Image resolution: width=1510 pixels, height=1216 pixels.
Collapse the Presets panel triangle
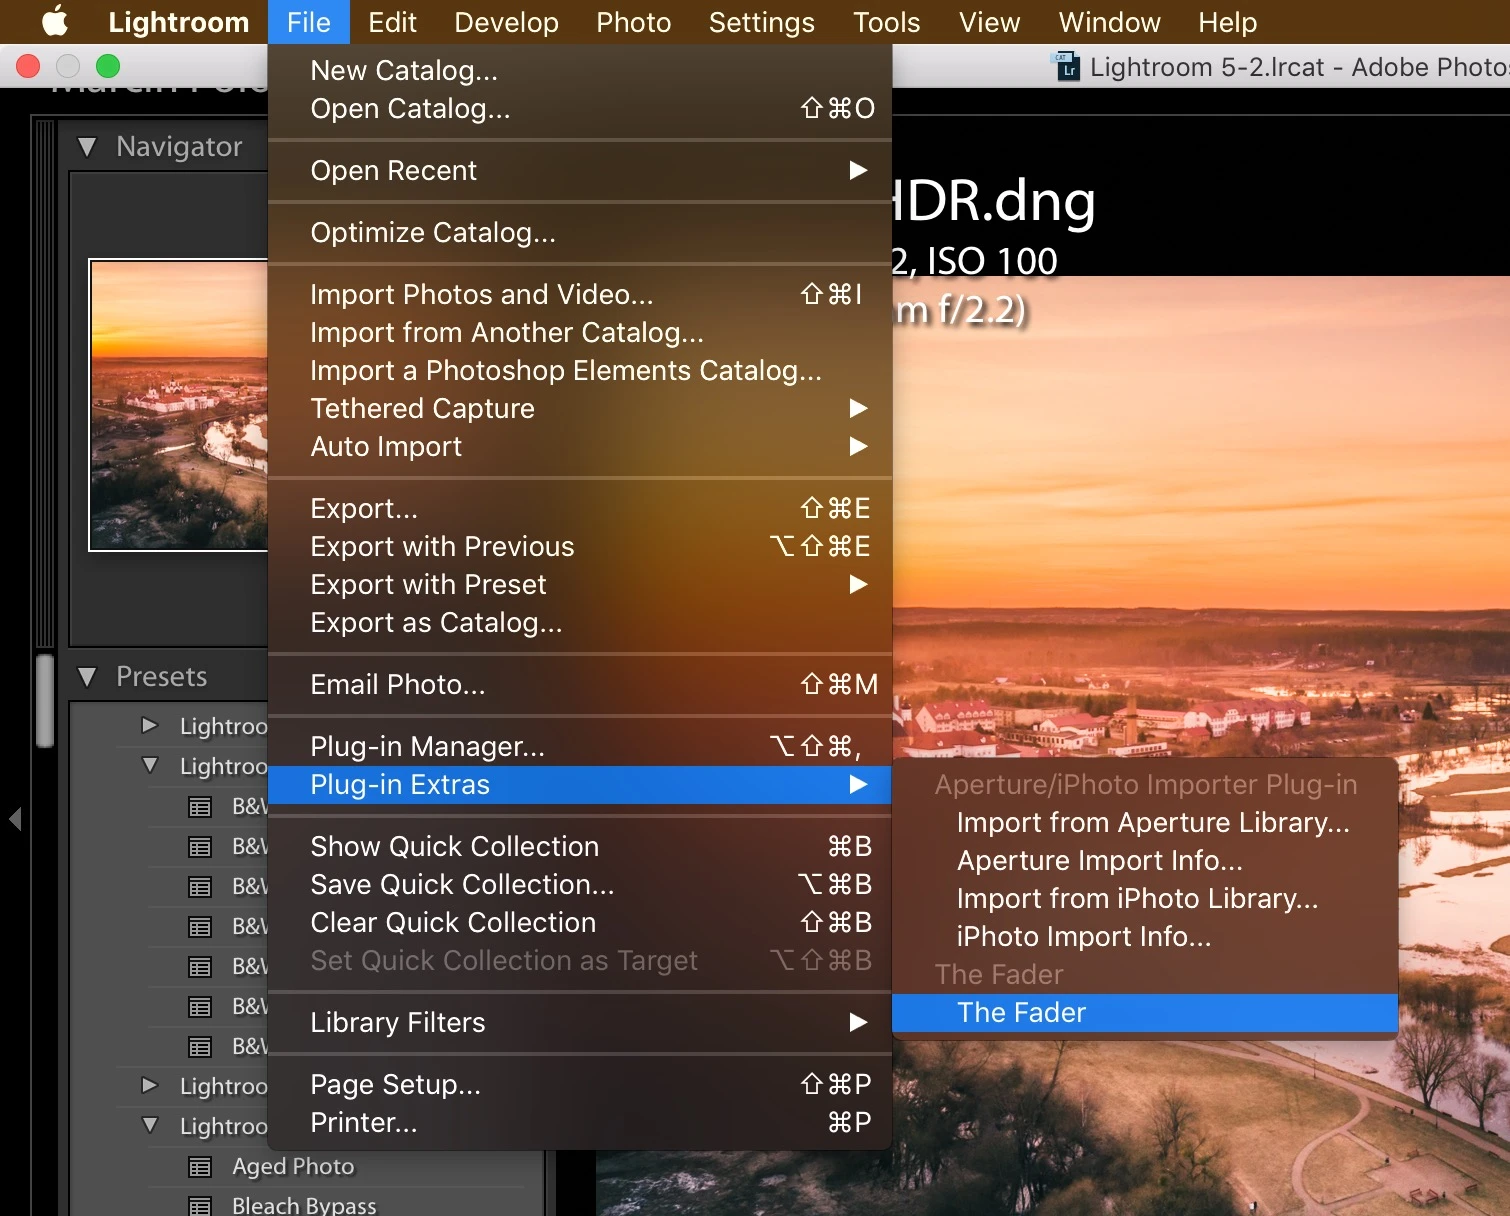(x=87, y=677)
